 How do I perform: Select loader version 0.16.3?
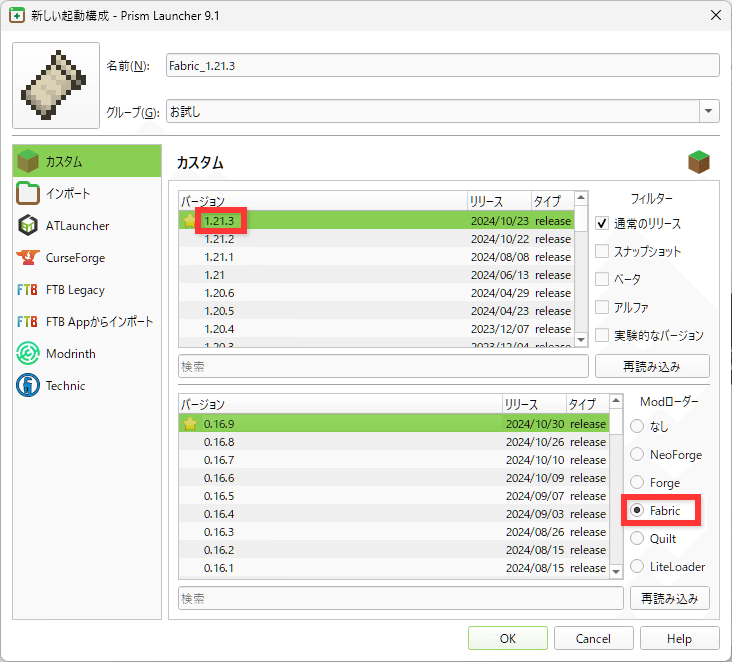coord(394,532)
